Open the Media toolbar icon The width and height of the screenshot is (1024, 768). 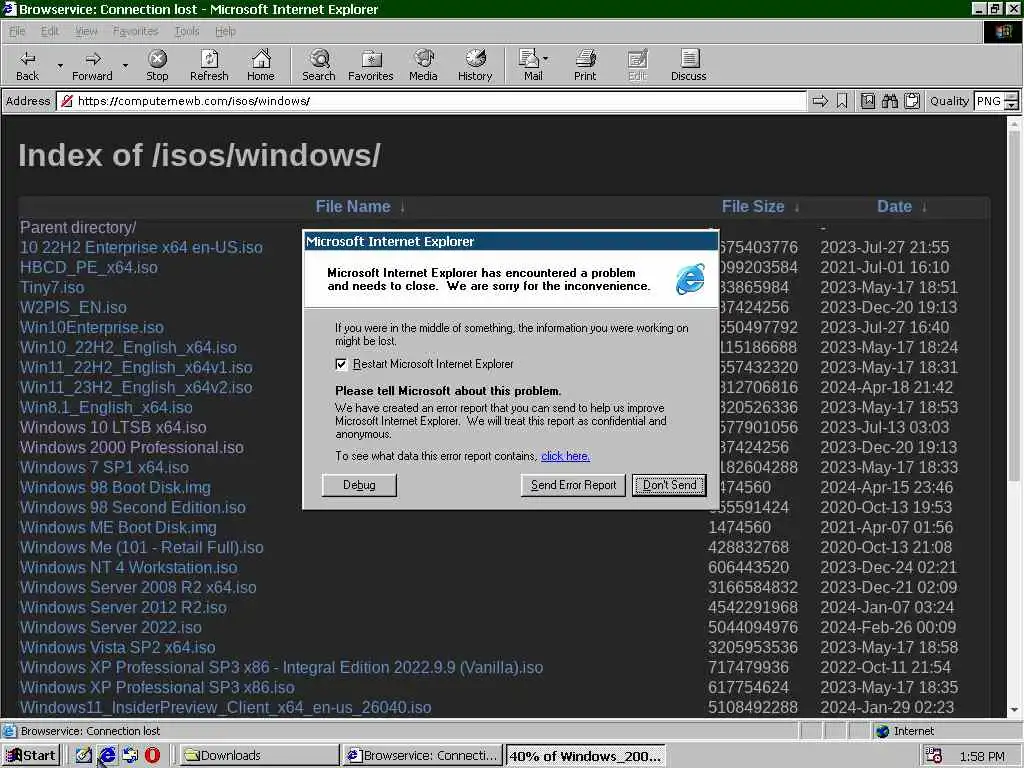pos(423,65)
